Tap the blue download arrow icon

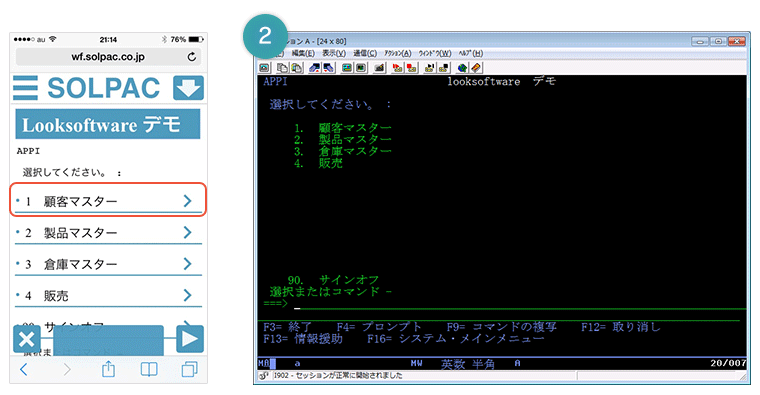[x=188, y=88]
